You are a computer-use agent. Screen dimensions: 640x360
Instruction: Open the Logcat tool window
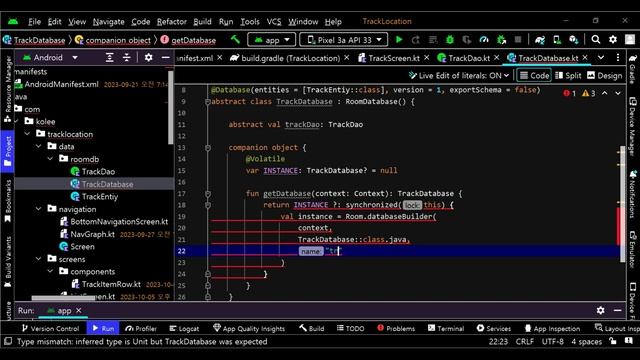pyautogui.click(x=184, y=328)
